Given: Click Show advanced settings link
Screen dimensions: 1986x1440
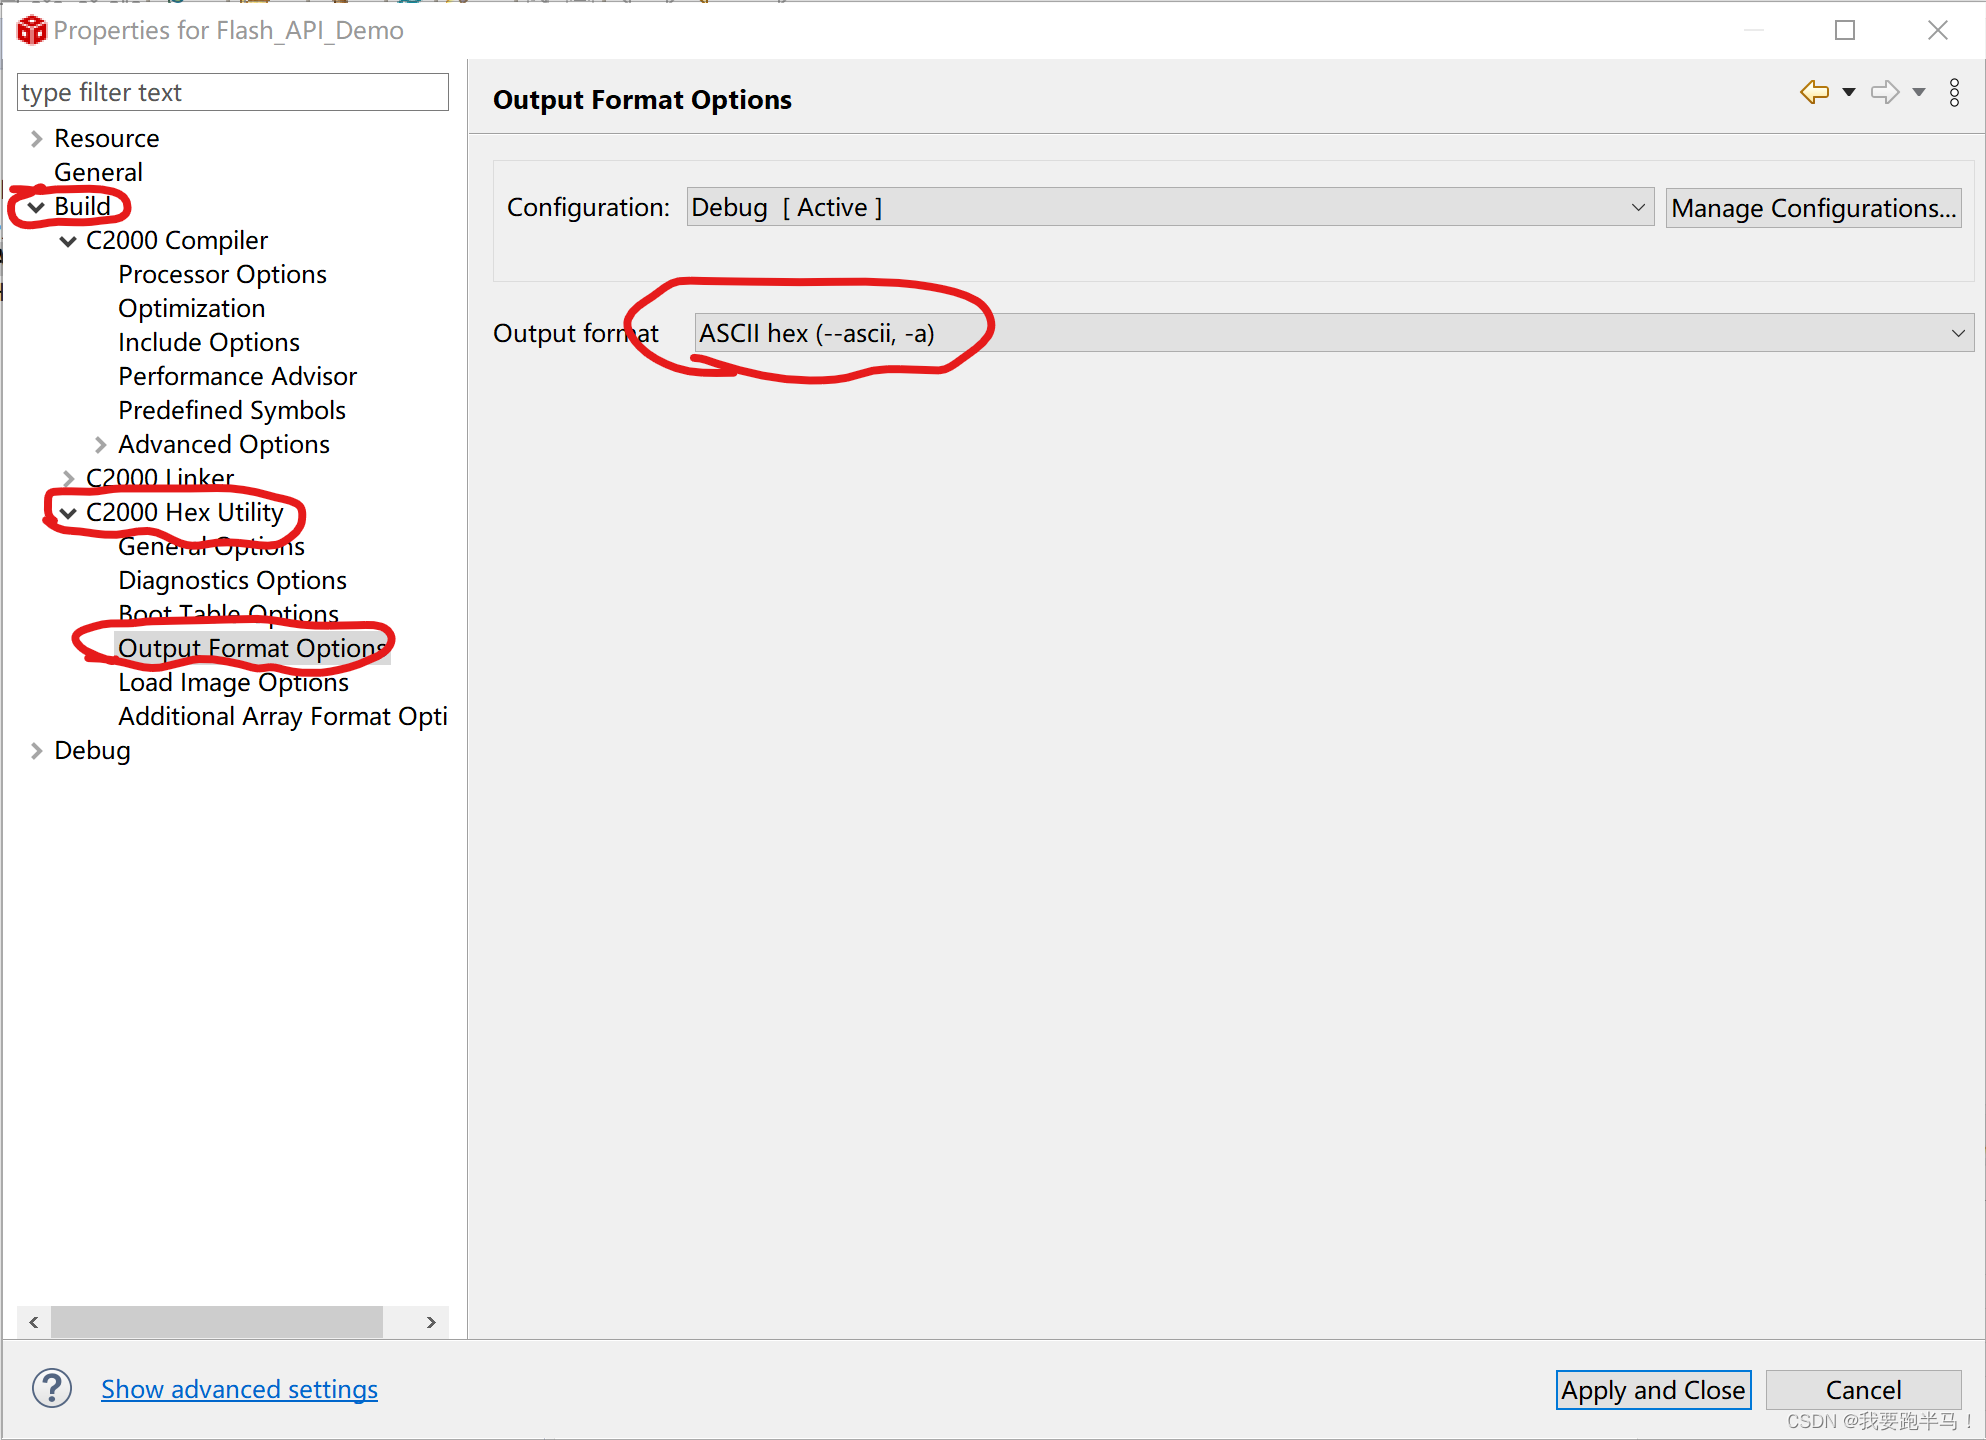Looking at the screenshot, I should pos(239,1389).
